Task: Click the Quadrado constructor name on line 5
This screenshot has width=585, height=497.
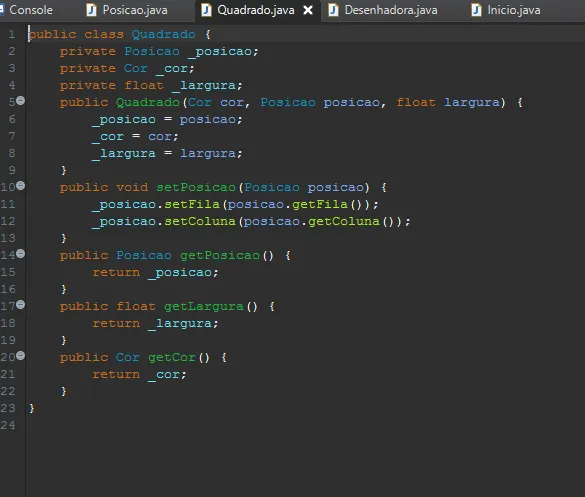Action: pos(148,102)
